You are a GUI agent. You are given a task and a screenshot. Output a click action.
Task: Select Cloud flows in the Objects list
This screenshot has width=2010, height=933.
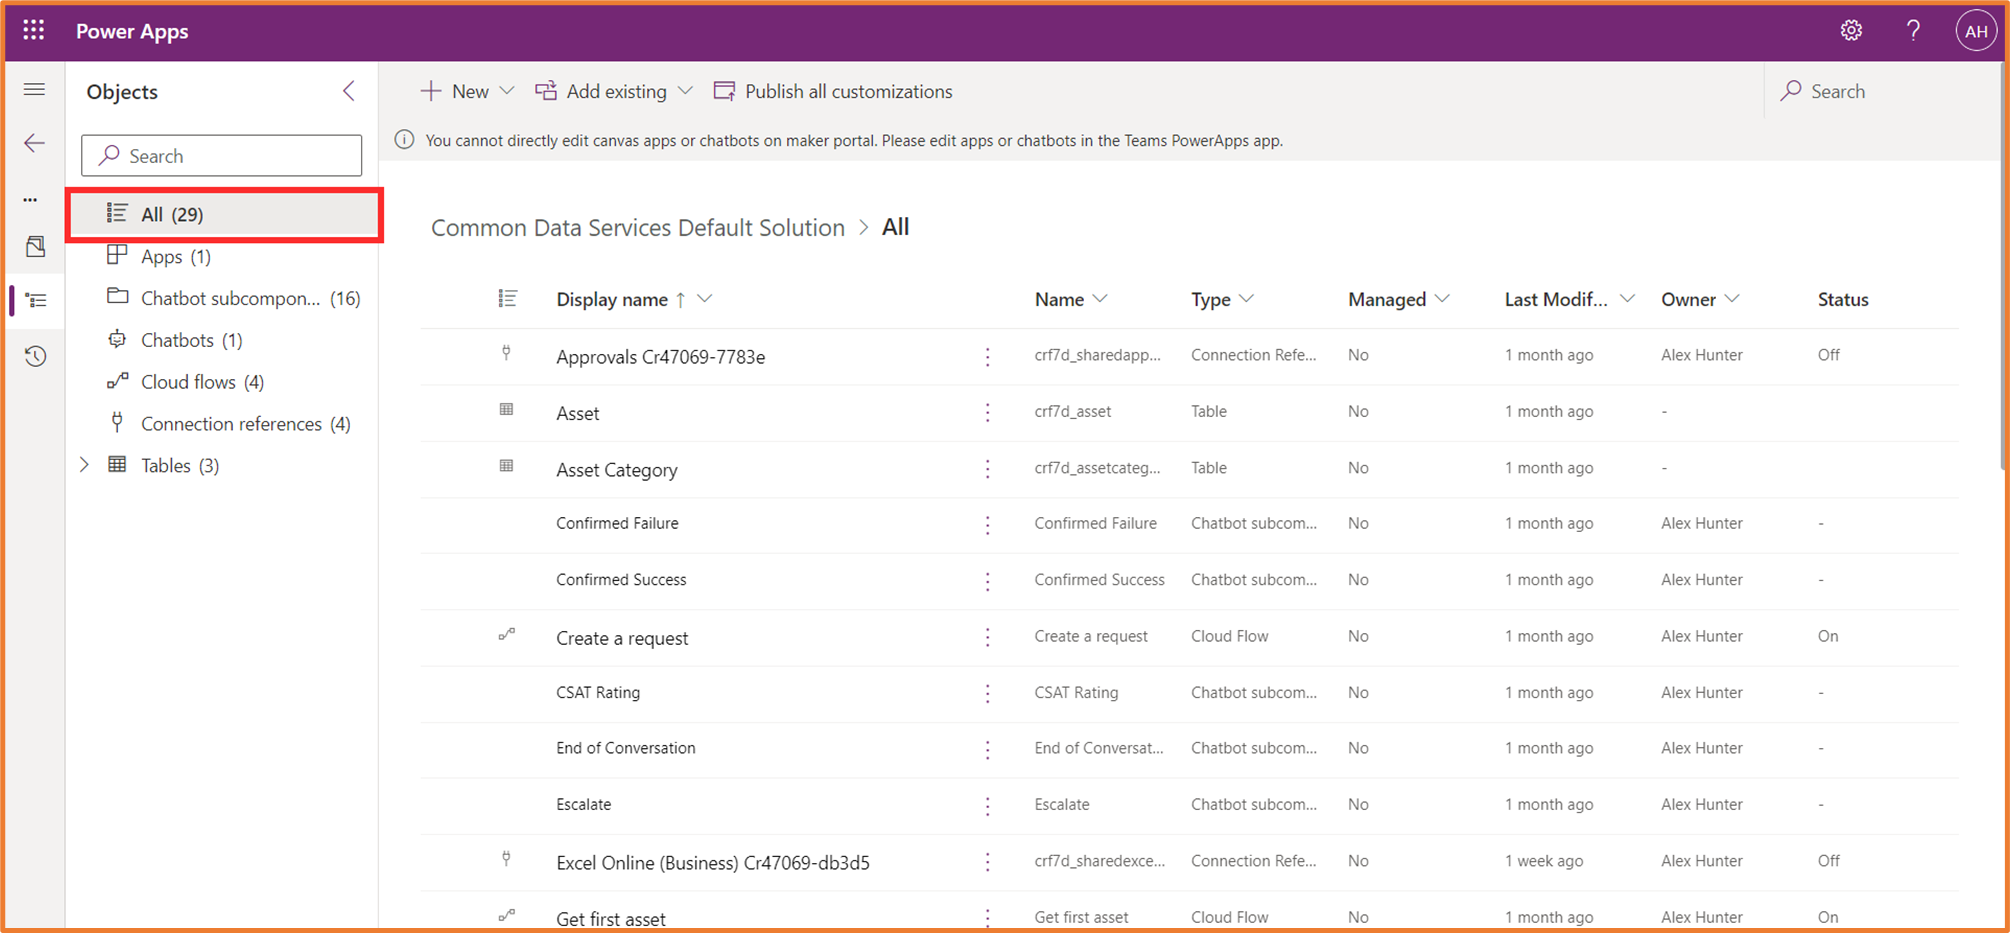(x=188, y=381)
